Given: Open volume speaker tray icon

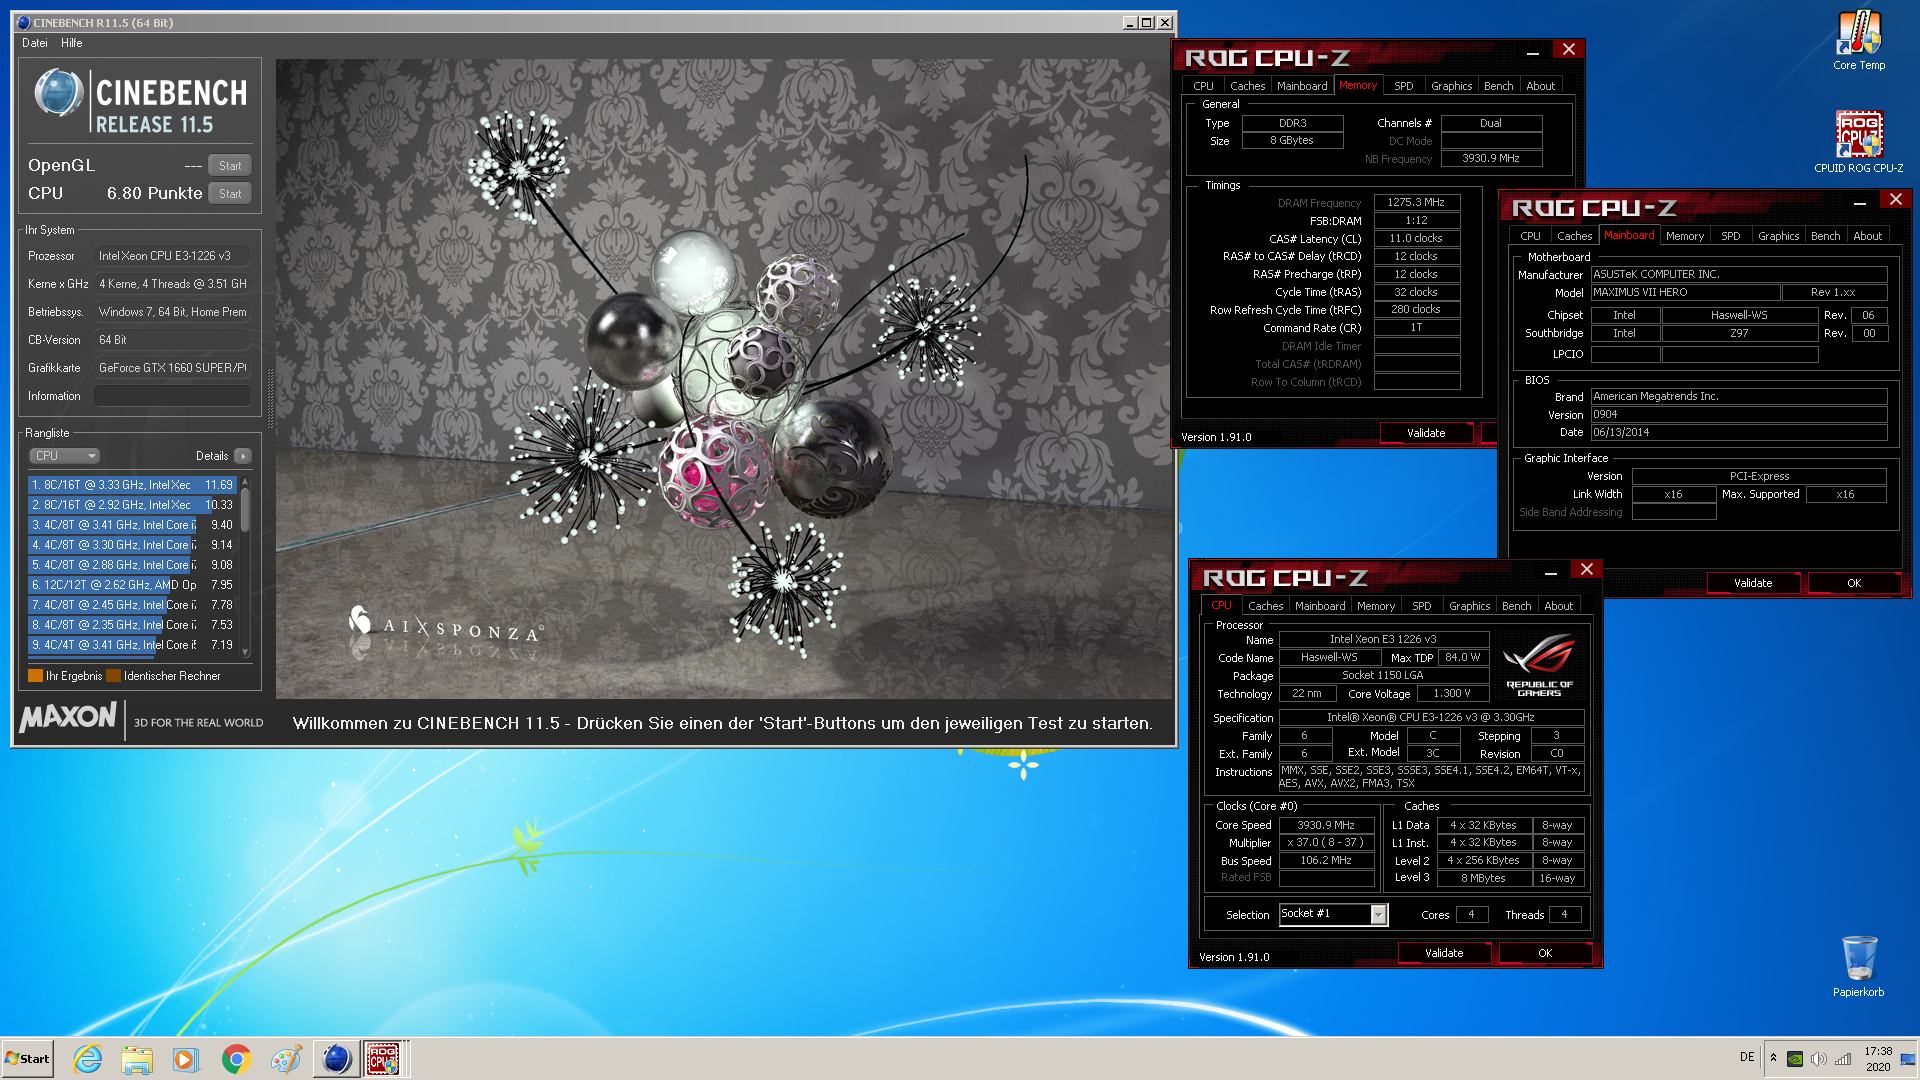Looking at the screenshot, I should [1819, 1059].
